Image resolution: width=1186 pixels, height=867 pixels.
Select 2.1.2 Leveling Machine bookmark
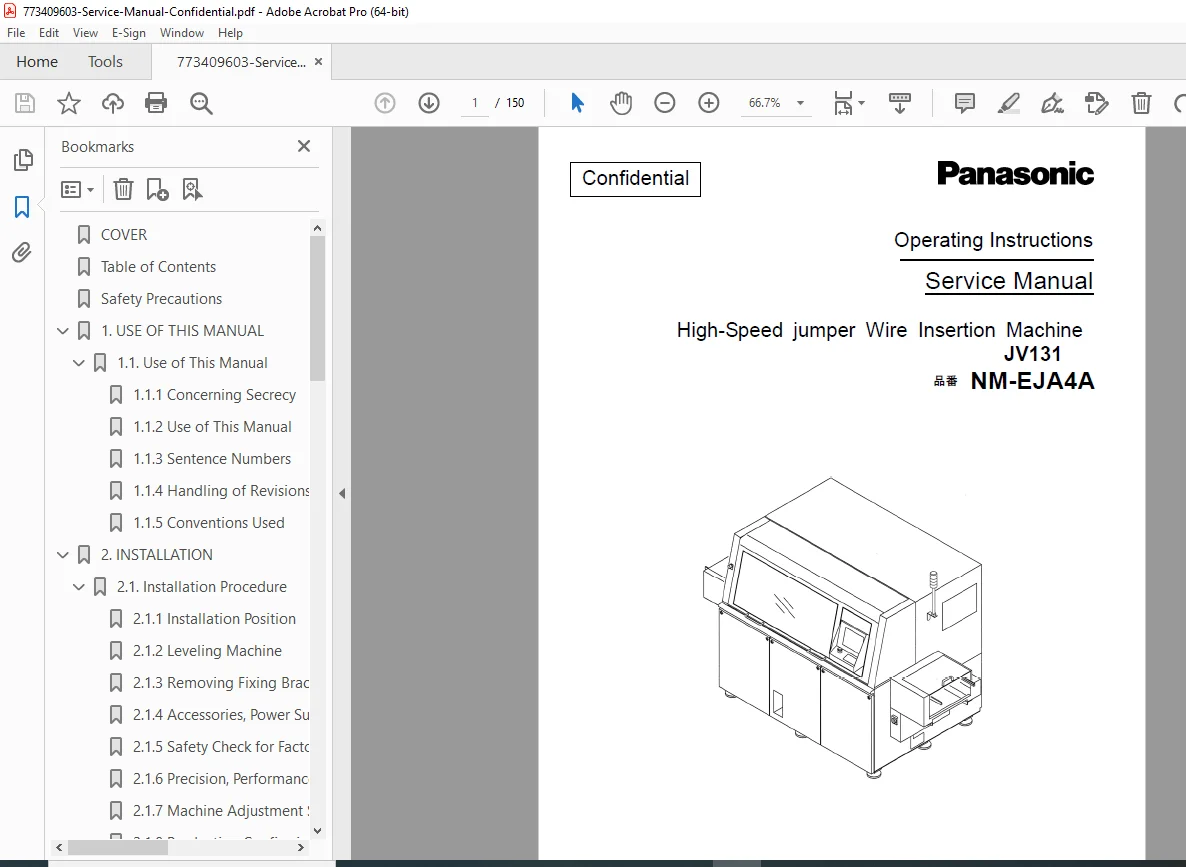tap(207, 651)
